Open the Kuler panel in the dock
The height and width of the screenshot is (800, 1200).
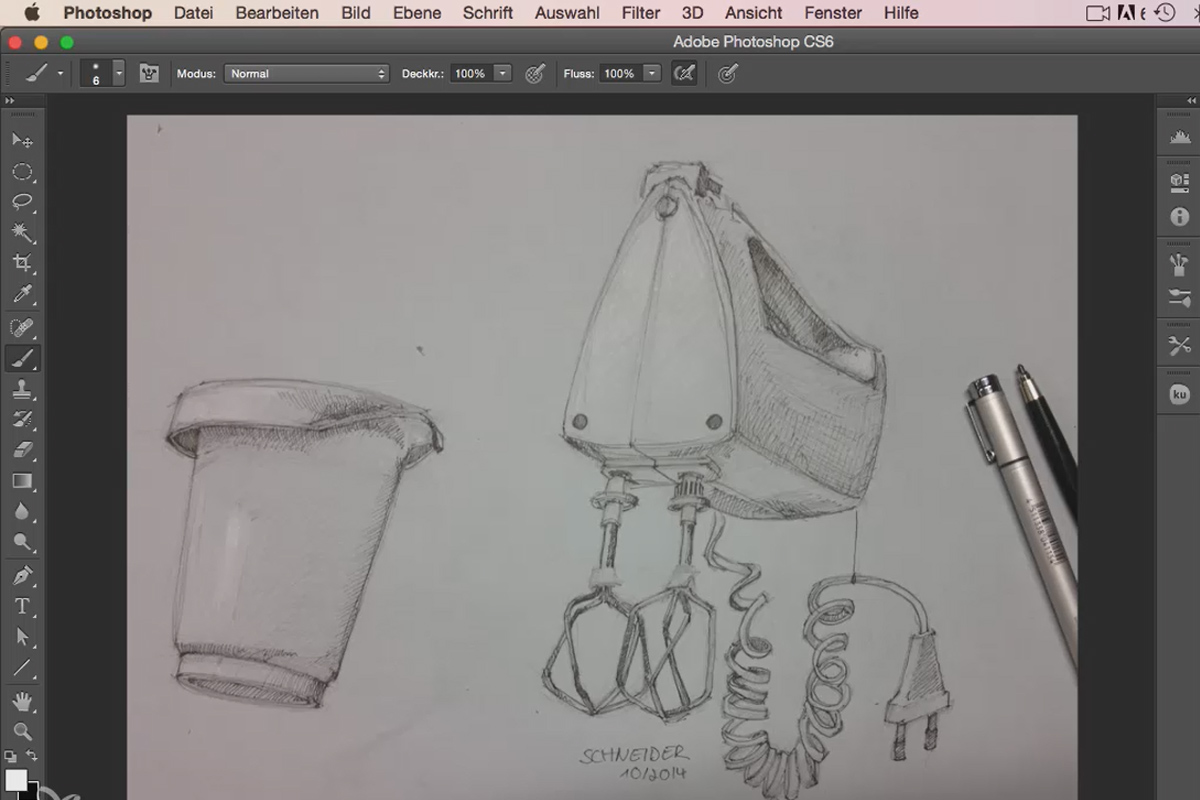pos(1179,393)
